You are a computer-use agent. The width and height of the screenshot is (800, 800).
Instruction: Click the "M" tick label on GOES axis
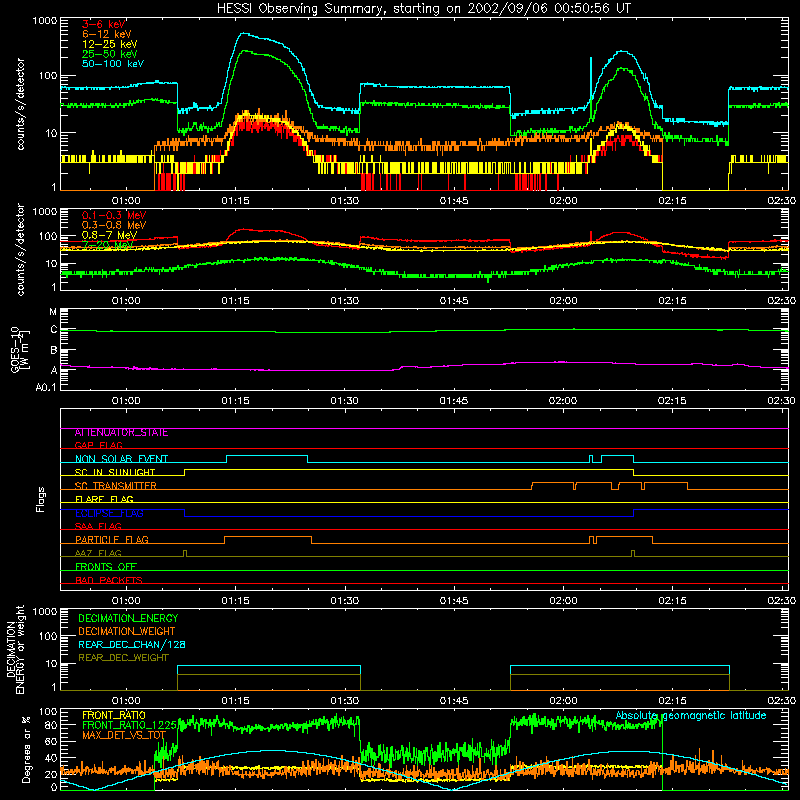pyautogui.click(x=53, y=312)
